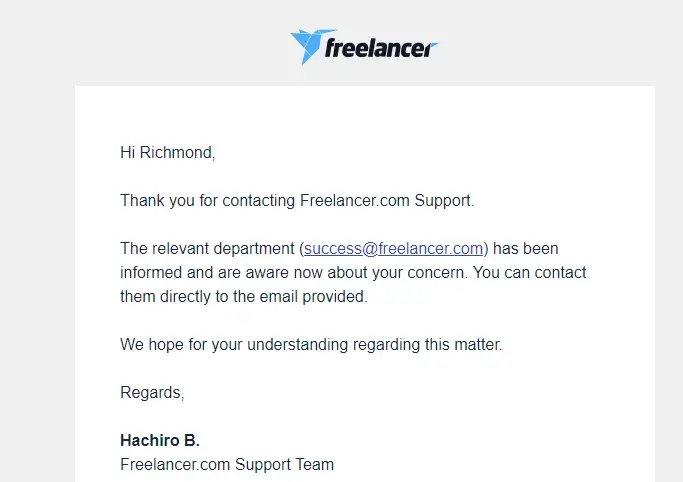Click the name Richmond in the greeting

[x=176, y=152]
